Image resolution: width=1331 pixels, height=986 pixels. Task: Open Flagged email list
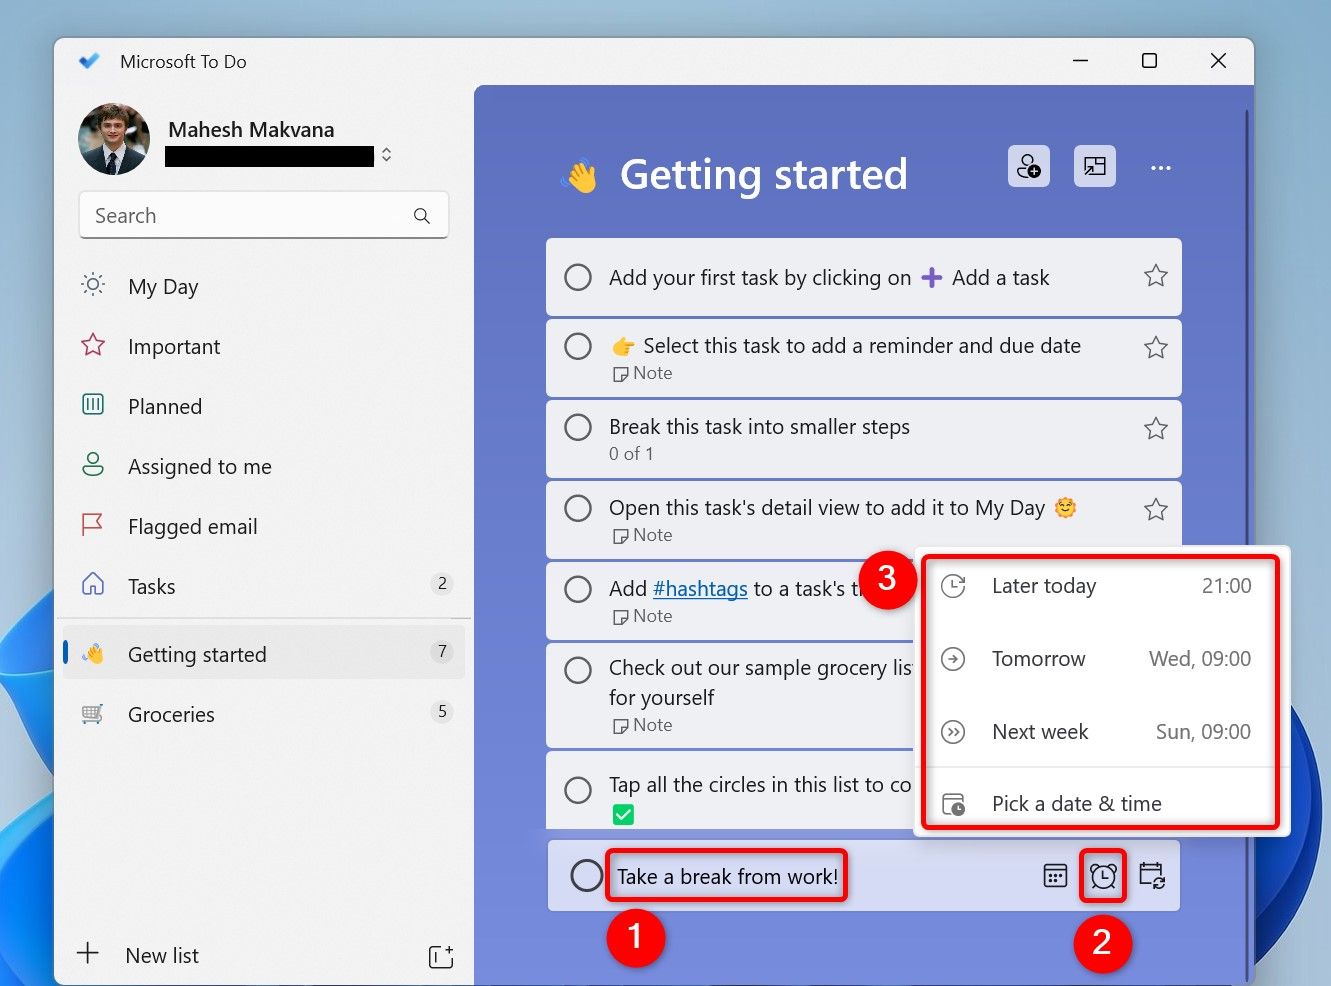pyautogui.click(x=264, y=527)
